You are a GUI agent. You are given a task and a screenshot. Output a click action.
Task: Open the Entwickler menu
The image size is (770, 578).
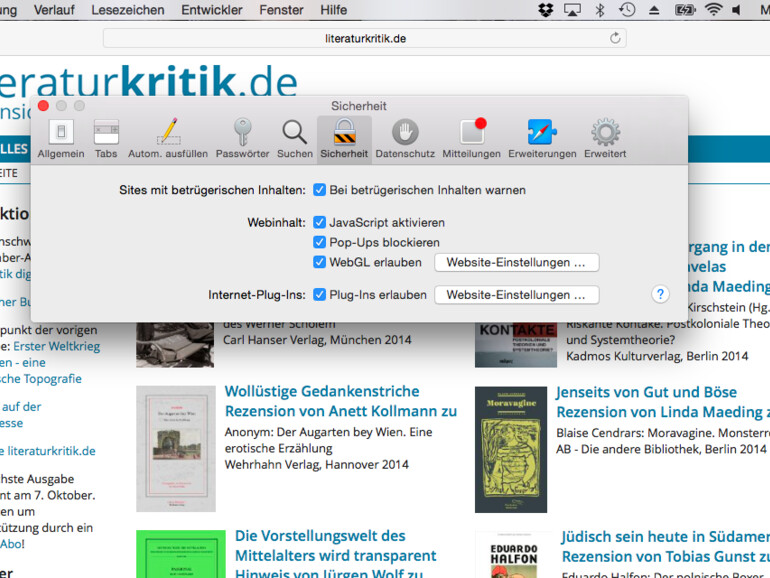(212, 10)
